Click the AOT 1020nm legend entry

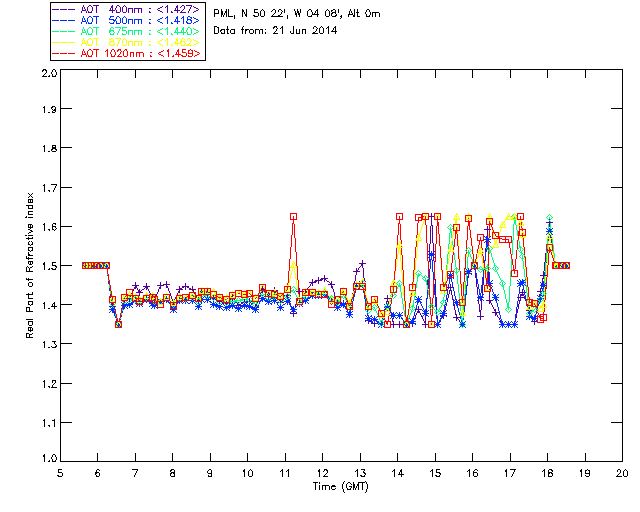pyautogui.click(x=127, y=53)
